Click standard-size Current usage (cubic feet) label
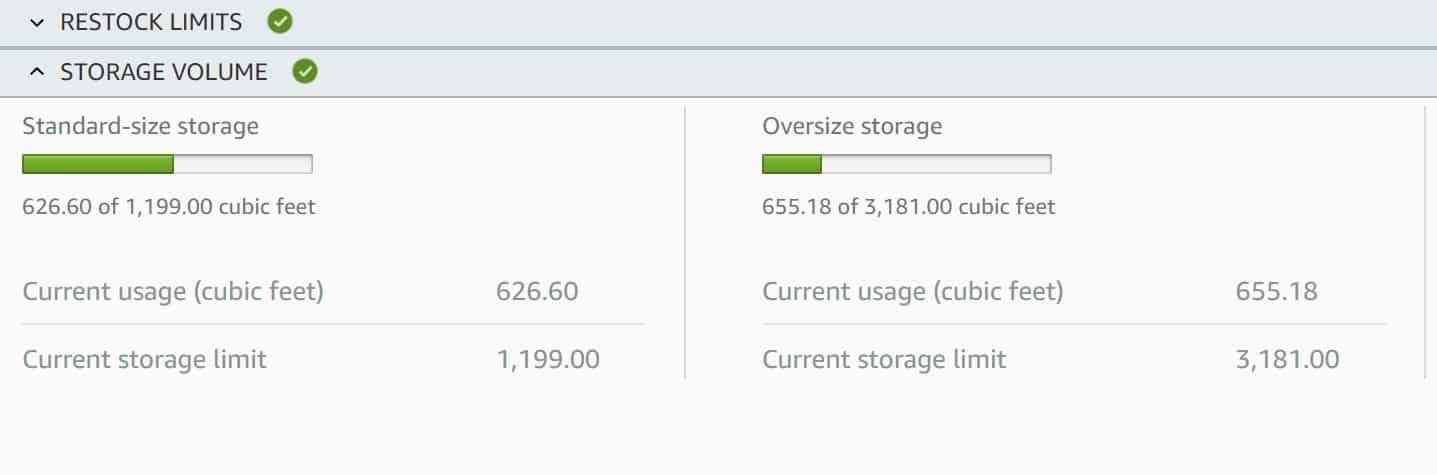1437x475 pixels. click(173, 292)
